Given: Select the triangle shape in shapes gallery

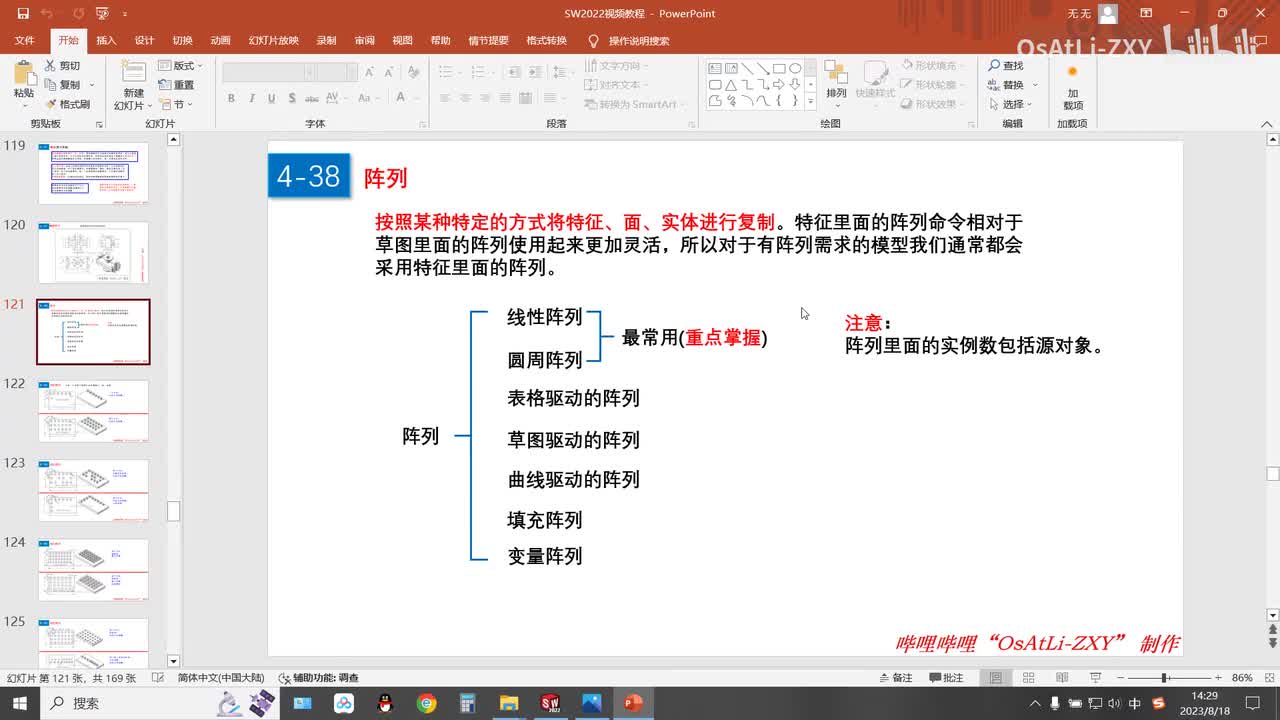Looking at the screenshot, I should [731, 85].
